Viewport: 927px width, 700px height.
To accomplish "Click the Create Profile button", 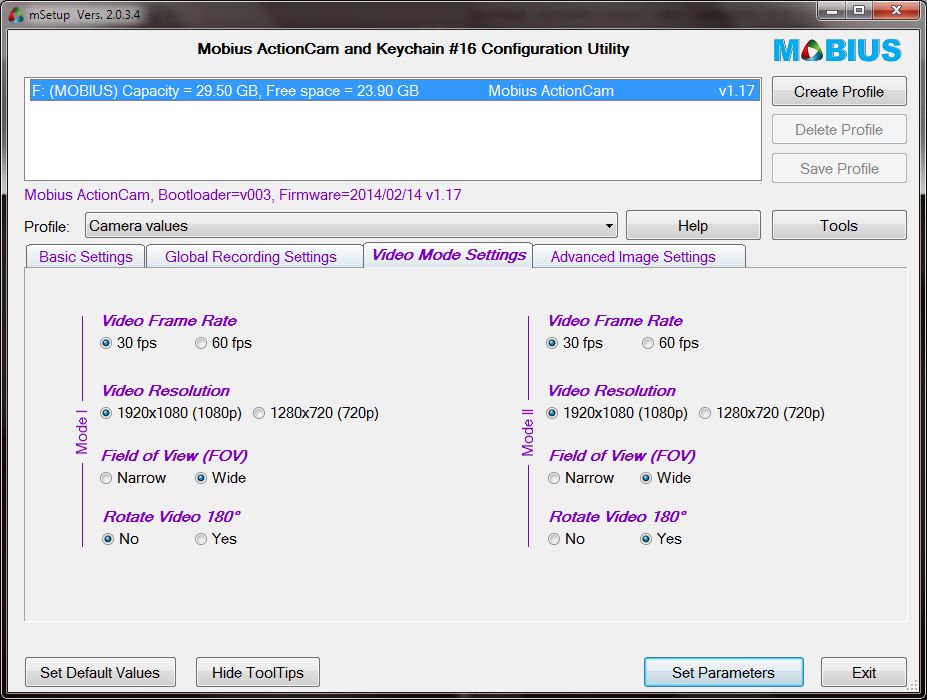I will pyautogui.click(x=839, y=91).
